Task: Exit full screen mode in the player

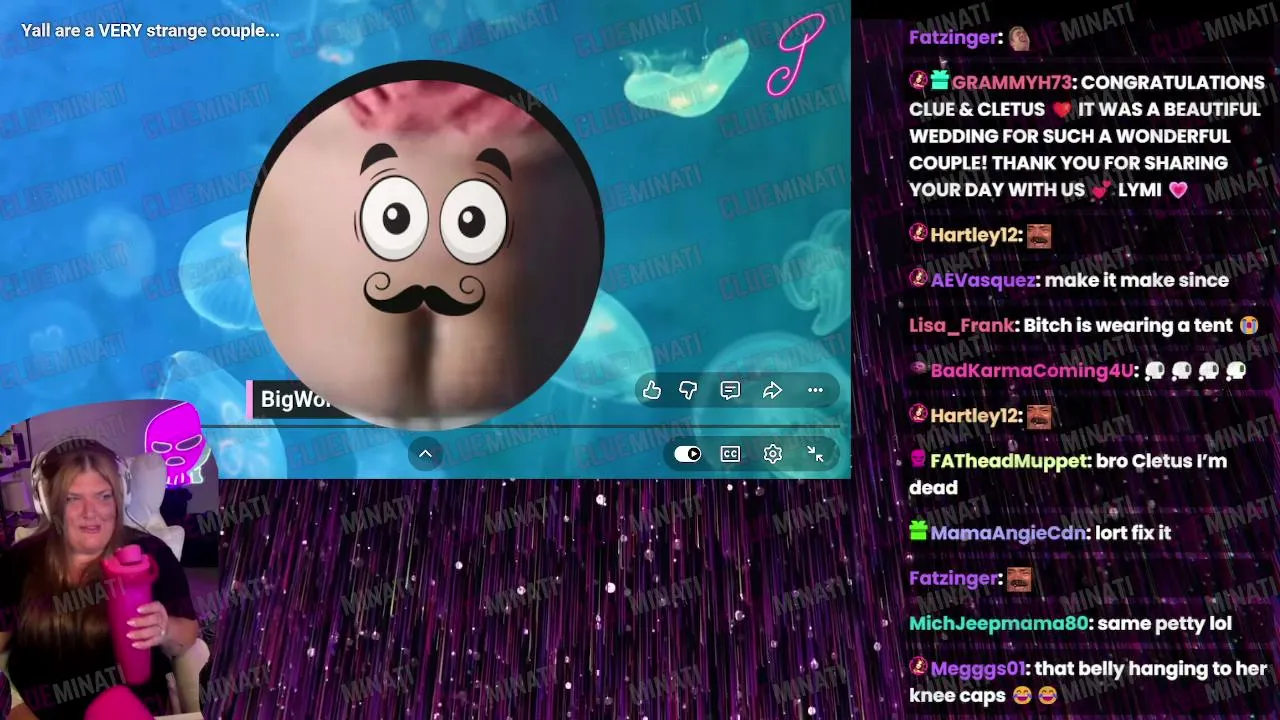Action: tap(815, 454)
